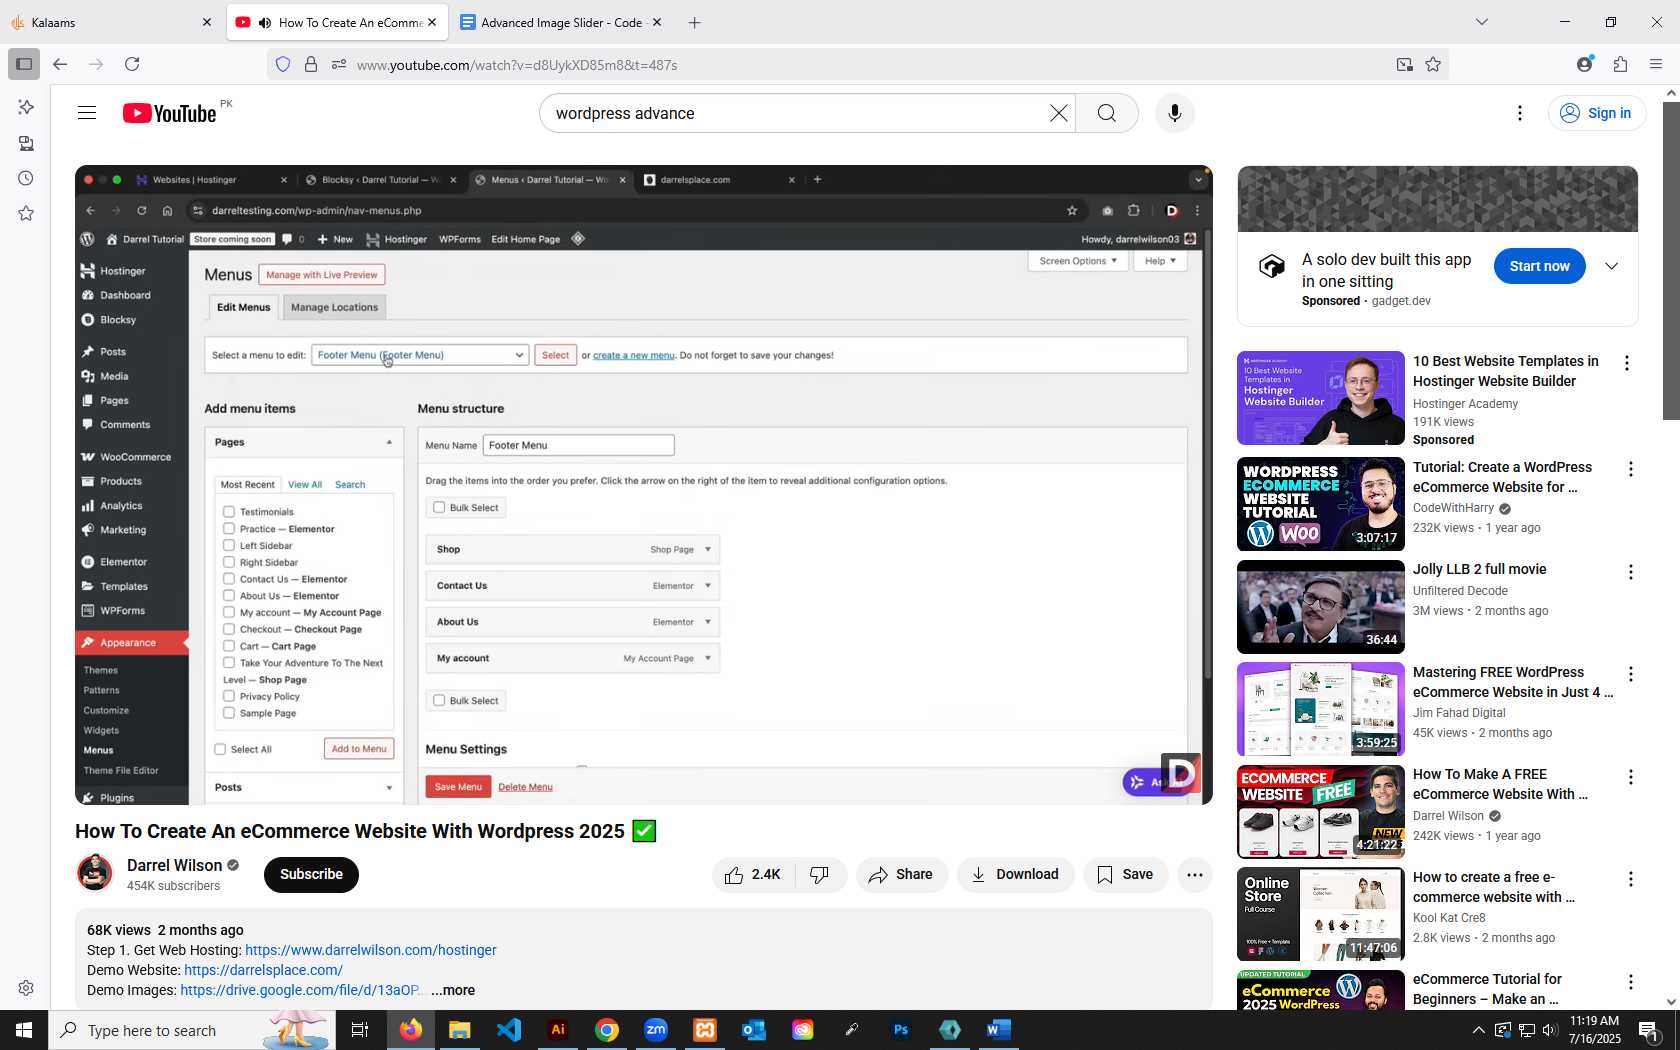Viewport: 1680px width, 1050px height.
Task: Expand the My account menu item arrow
Action: 708,658
